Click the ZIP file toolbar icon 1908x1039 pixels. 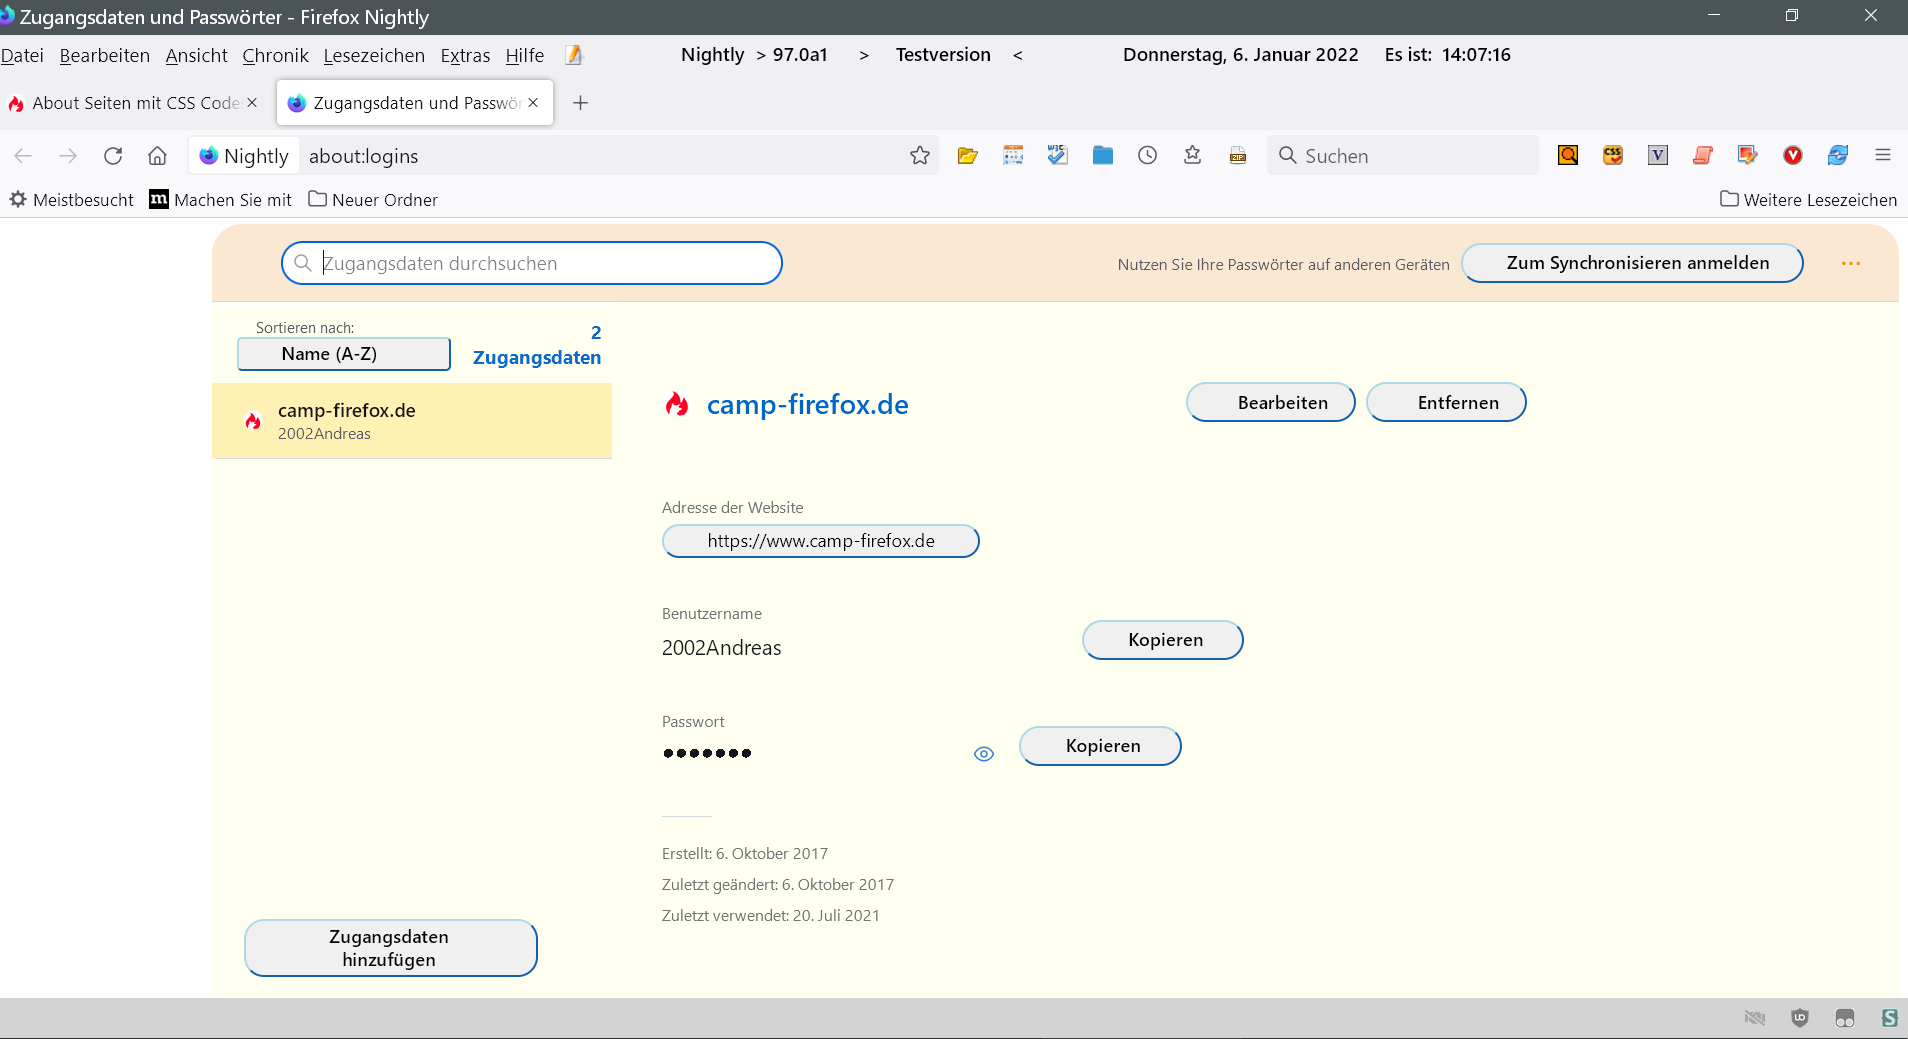1237,156
